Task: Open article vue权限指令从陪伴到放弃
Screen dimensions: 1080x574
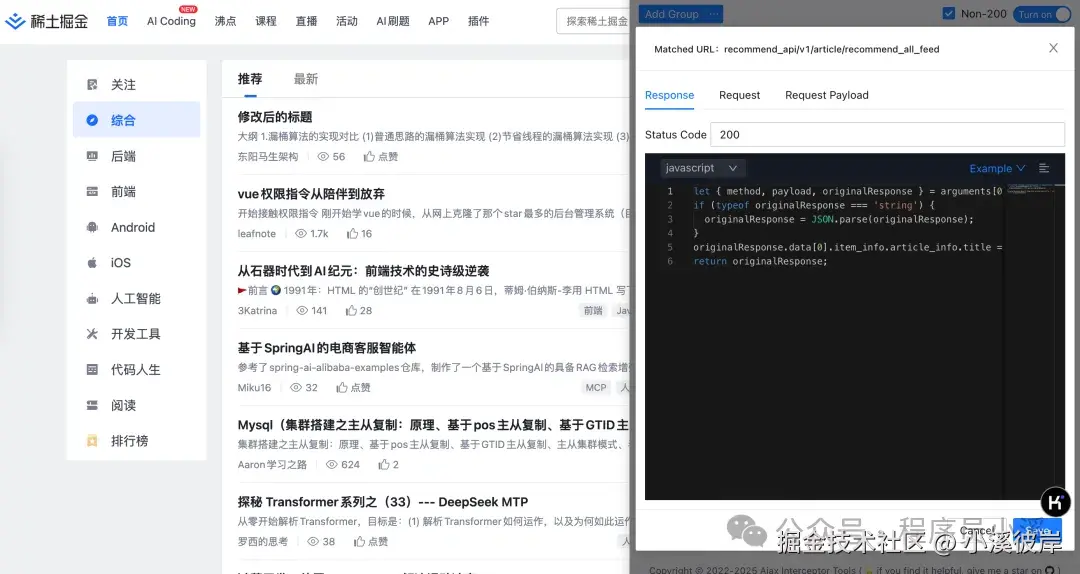Action: 311,194
